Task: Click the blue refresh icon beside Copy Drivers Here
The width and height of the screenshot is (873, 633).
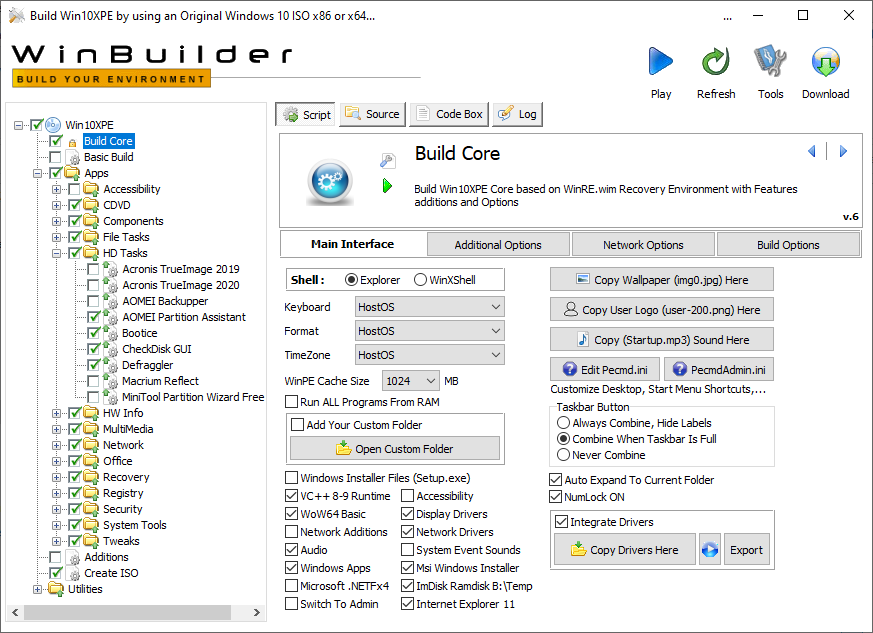Action: [710, 549]
